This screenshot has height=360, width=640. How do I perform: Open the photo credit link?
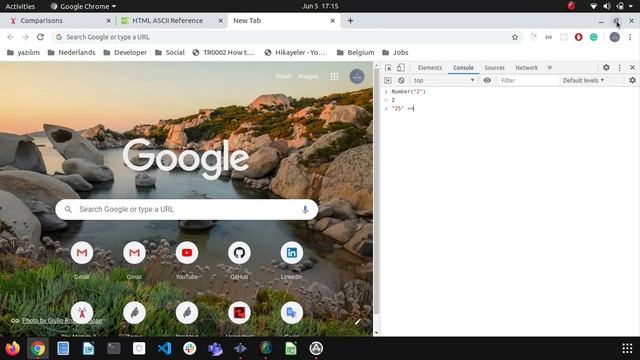pyautogui.click(x=62, y=320)
